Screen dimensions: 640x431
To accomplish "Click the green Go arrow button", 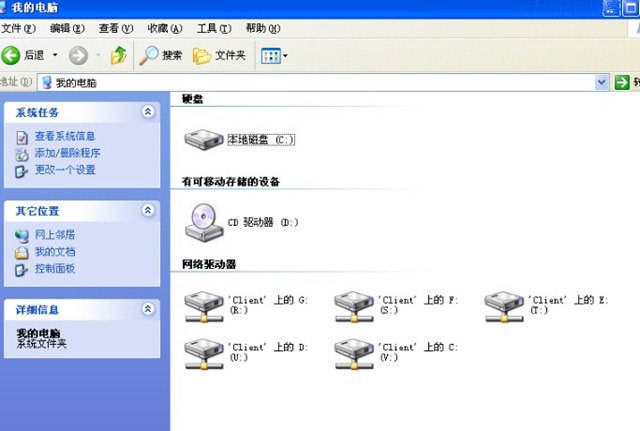I will 622,82.
